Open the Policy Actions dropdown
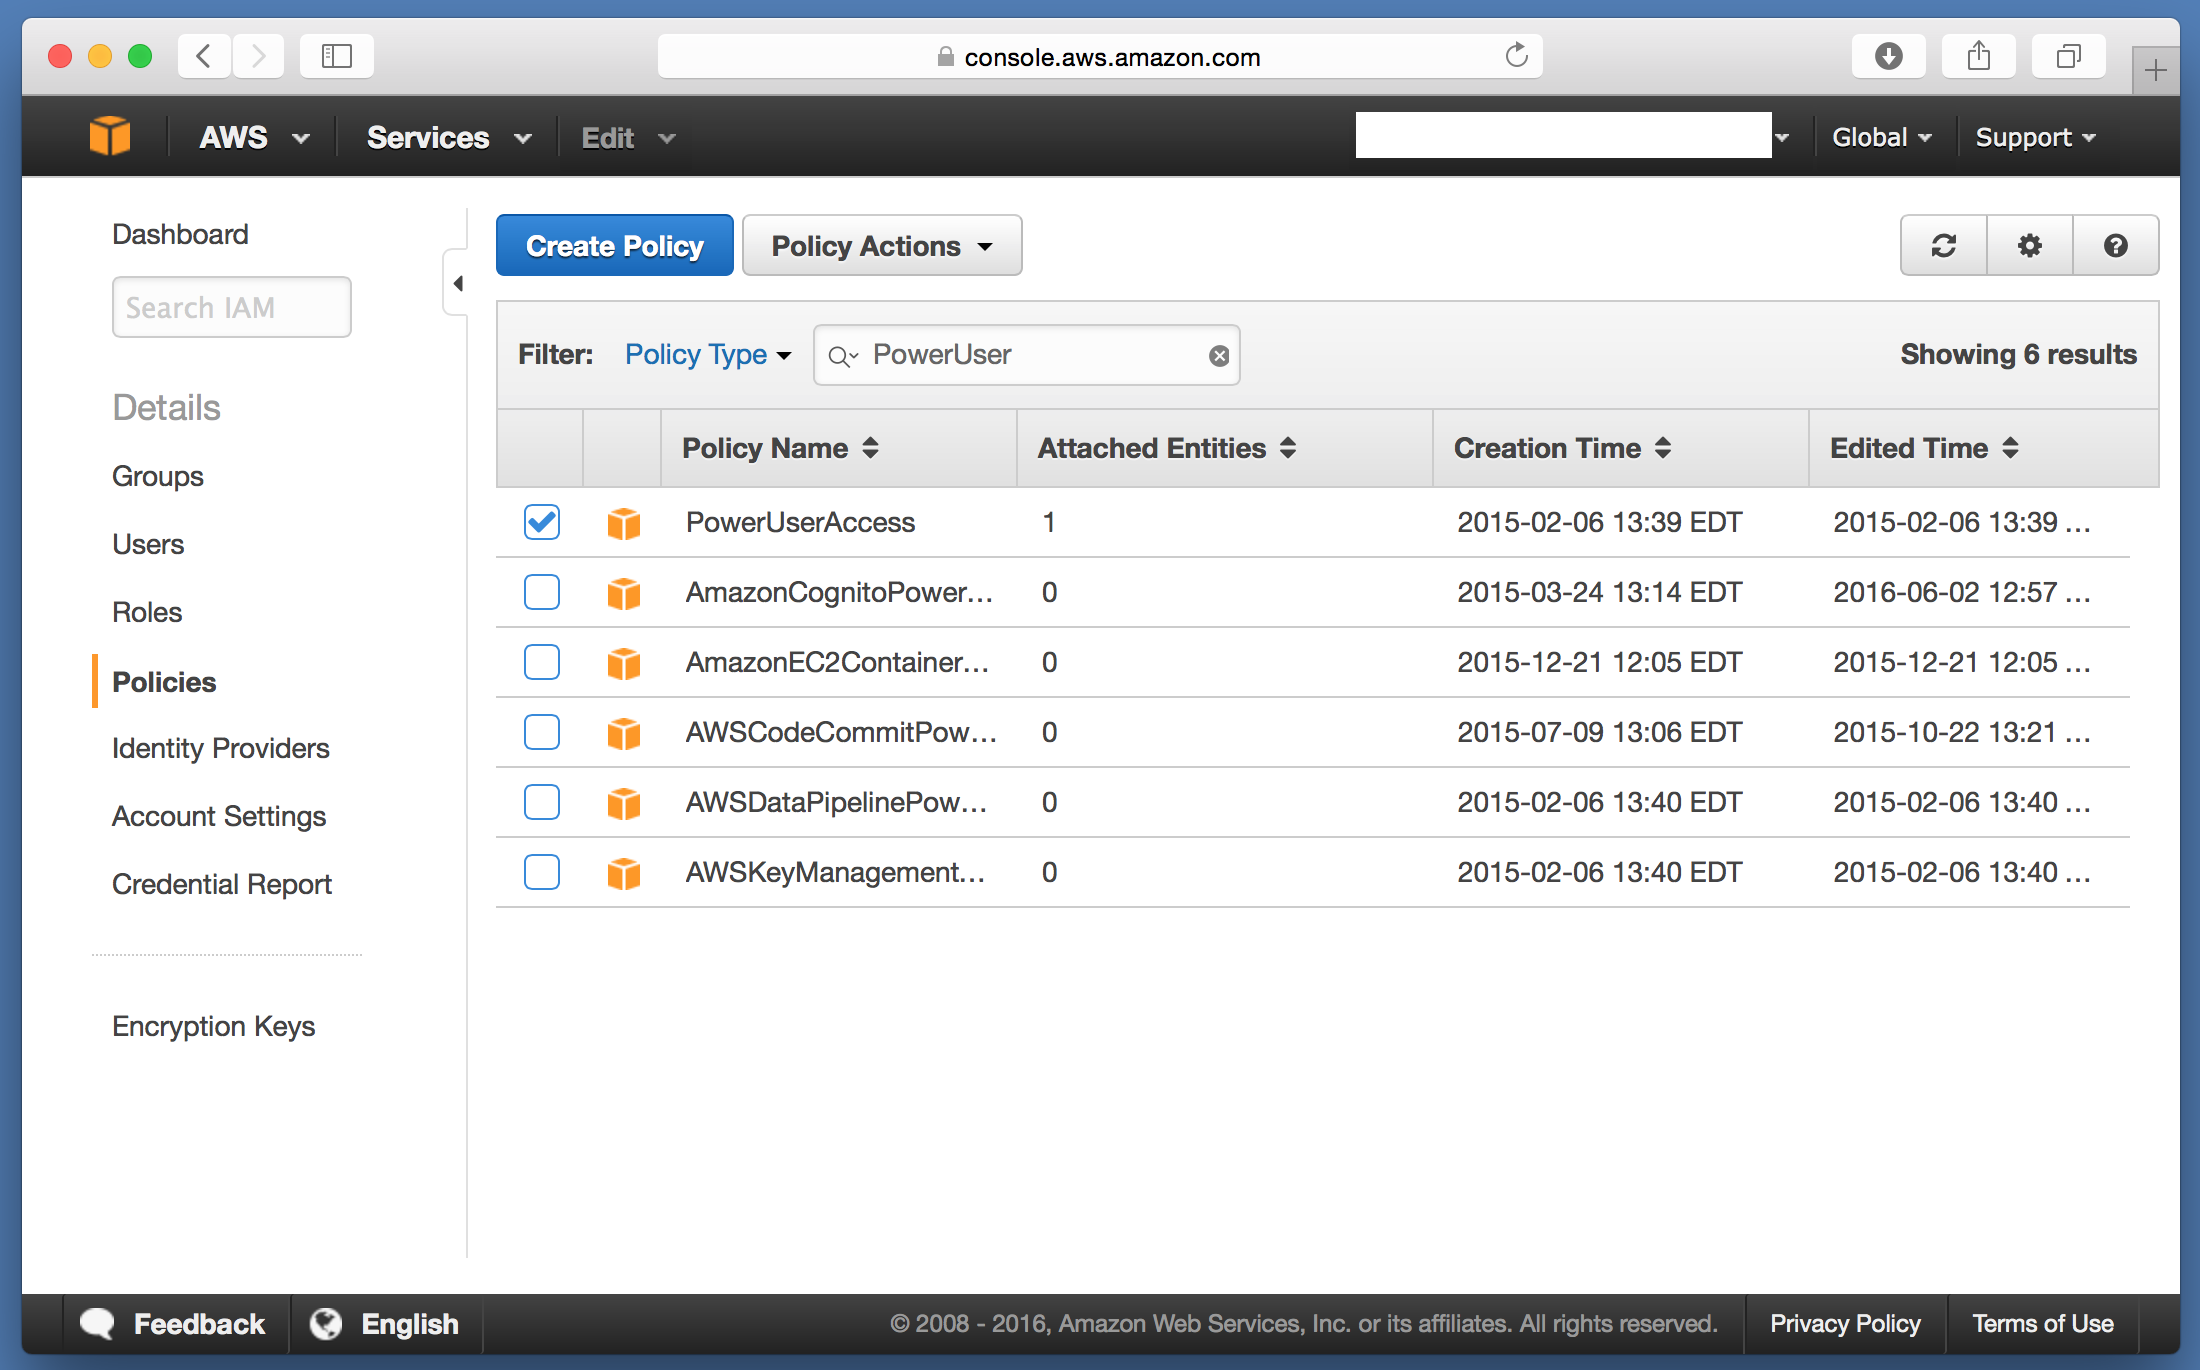 click(881, 246)
